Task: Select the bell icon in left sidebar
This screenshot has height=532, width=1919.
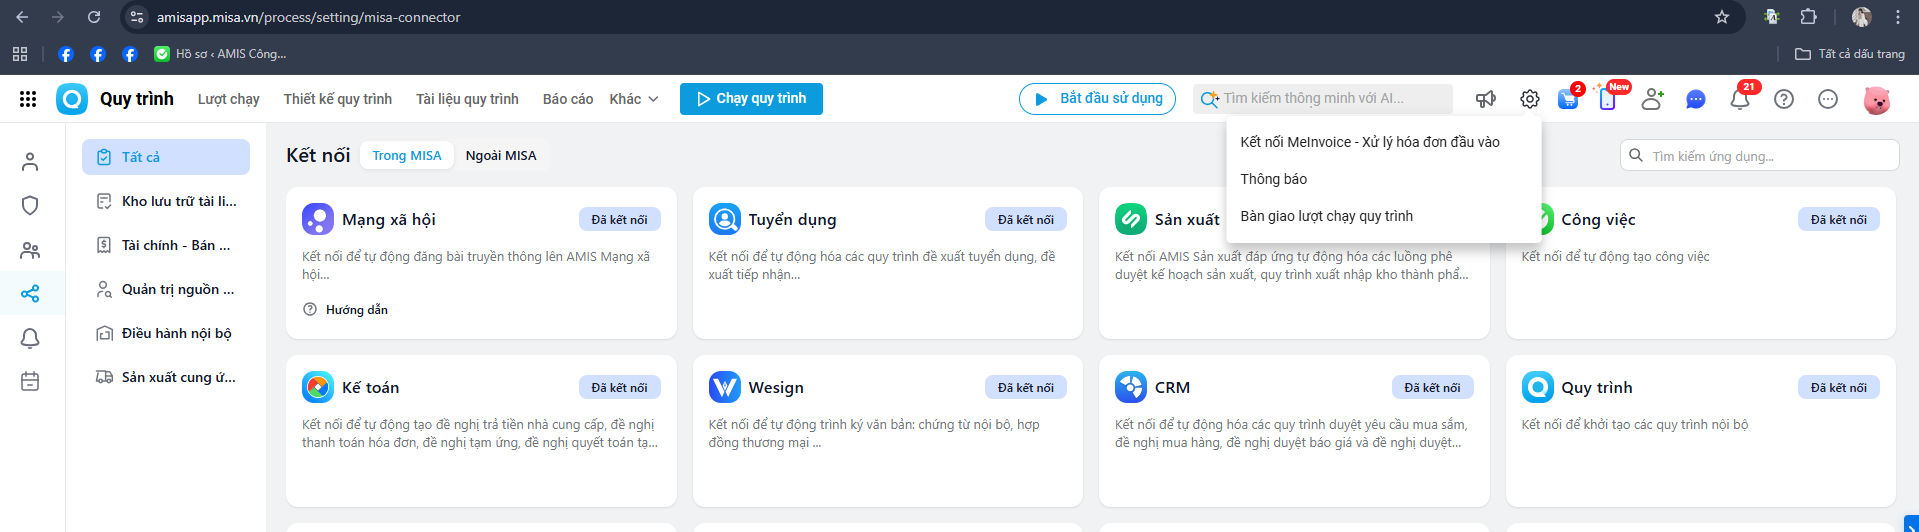Action: pyautogui.click(x=30, y=338)
